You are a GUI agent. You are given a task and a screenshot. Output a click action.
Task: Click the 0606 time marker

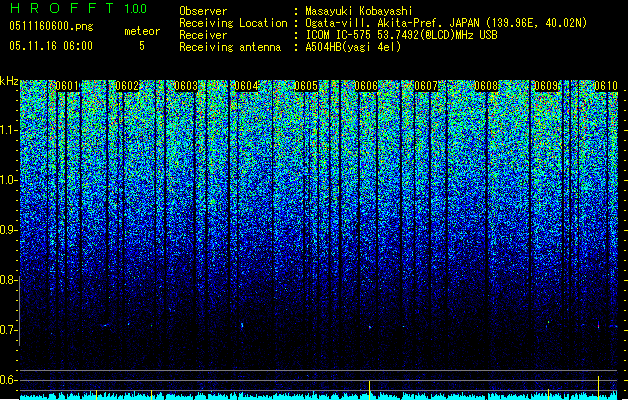click(x=366, y=86)
